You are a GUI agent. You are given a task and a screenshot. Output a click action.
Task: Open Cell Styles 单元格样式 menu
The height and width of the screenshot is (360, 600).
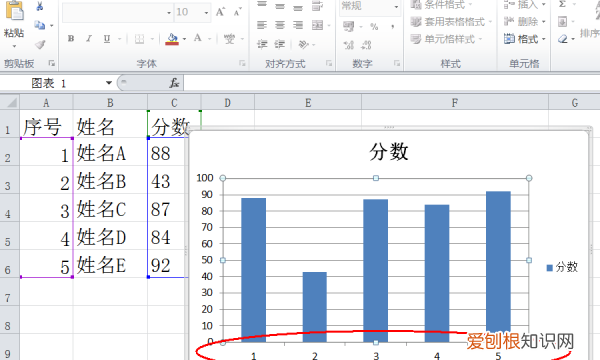pos(446,39)
